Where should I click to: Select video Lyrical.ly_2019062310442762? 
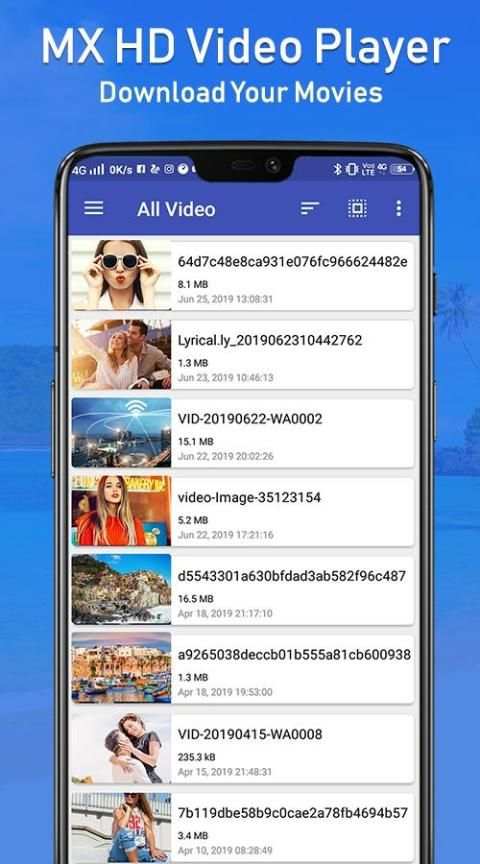click(270, 341)
